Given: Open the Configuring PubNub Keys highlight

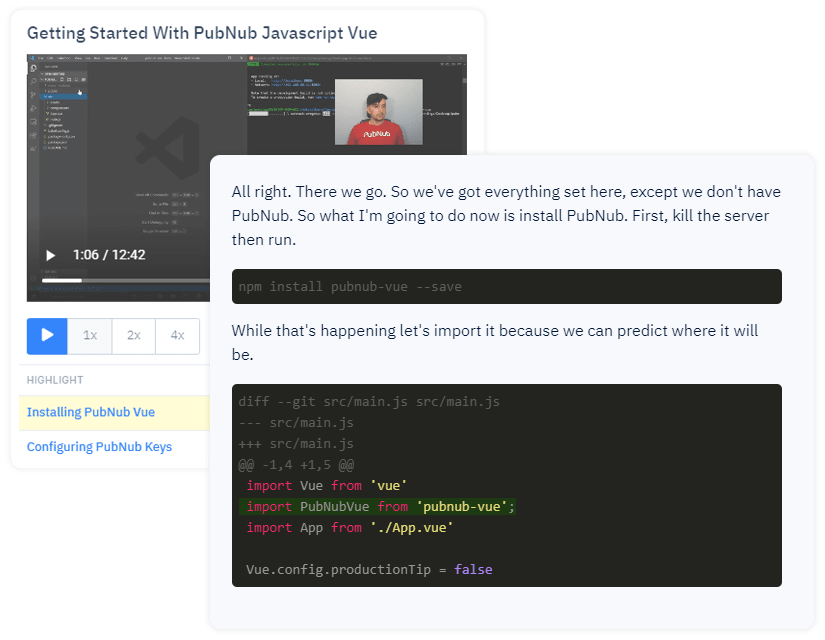Looking at the screenshot, I should coord(99,447).
